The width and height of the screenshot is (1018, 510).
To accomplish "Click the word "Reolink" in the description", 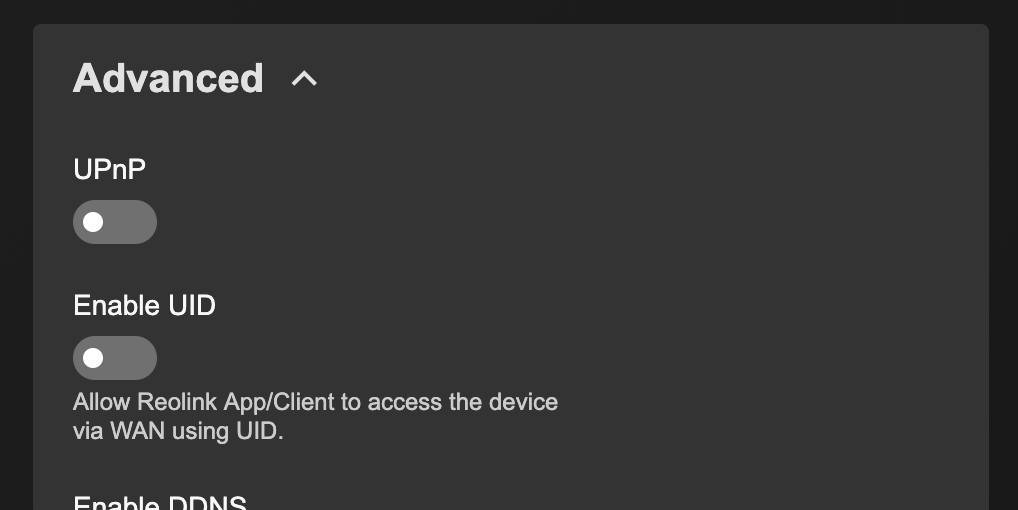I will [176, 403].
